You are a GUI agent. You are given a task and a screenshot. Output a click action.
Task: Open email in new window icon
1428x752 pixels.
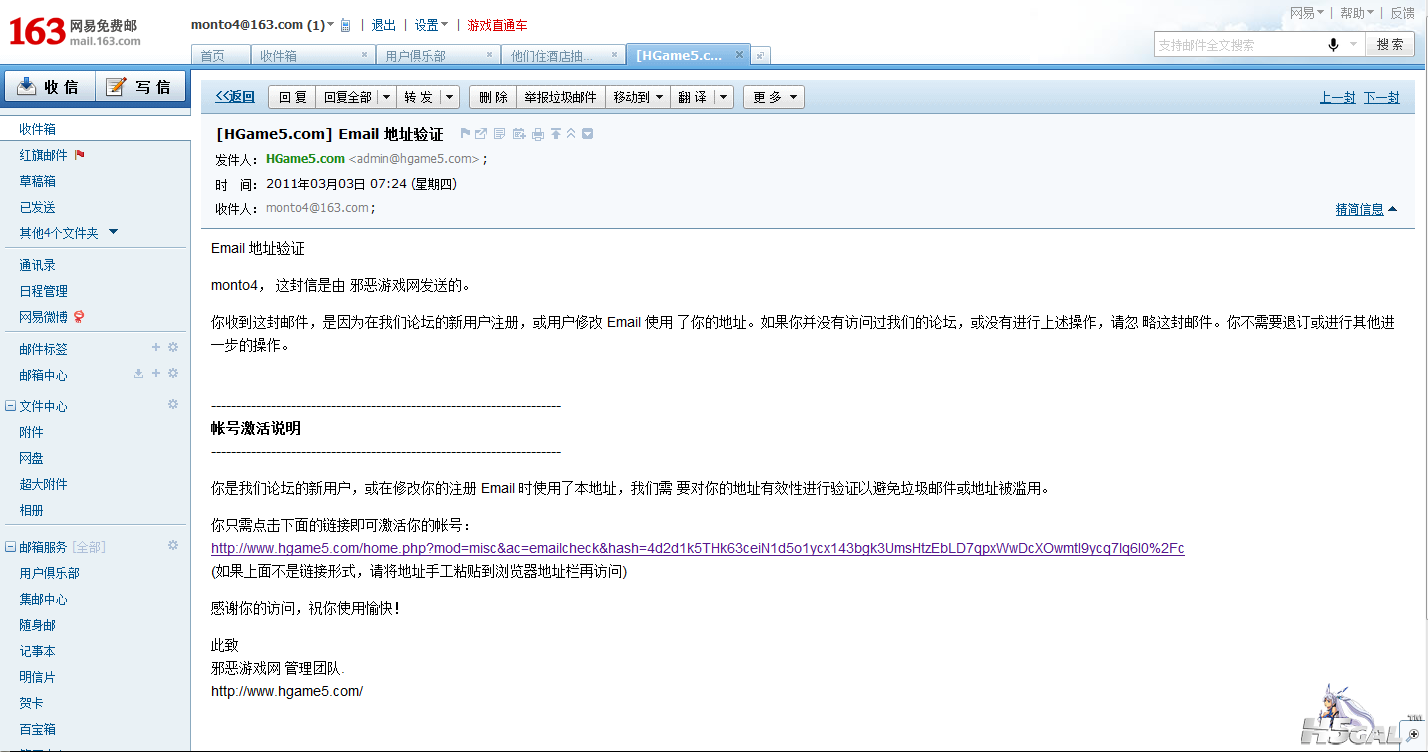click(x=481, y=134)
